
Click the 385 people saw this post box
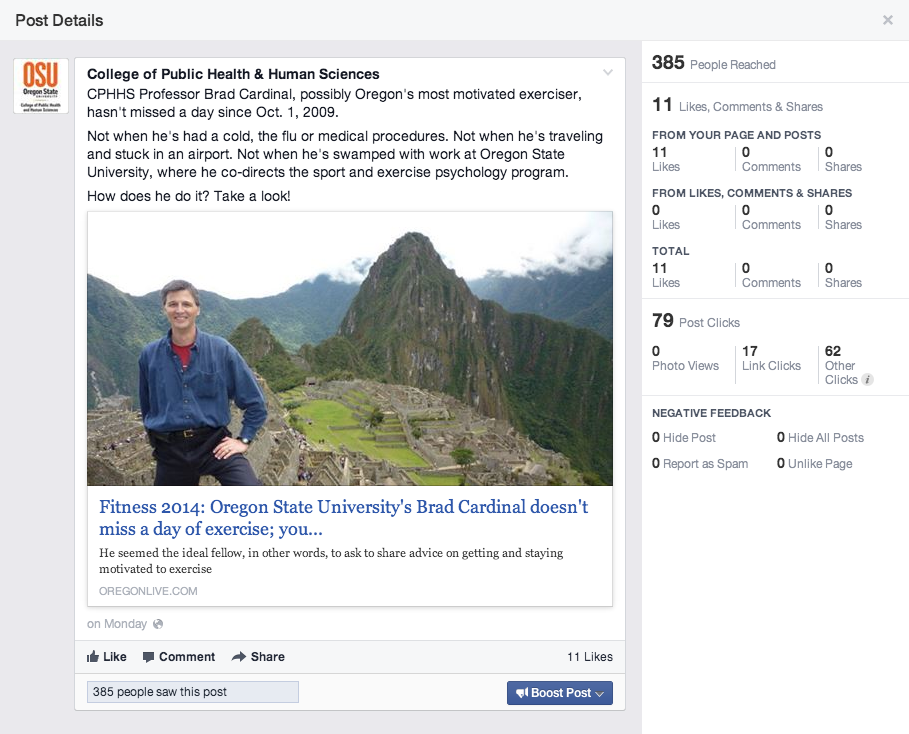pos(192,692)
